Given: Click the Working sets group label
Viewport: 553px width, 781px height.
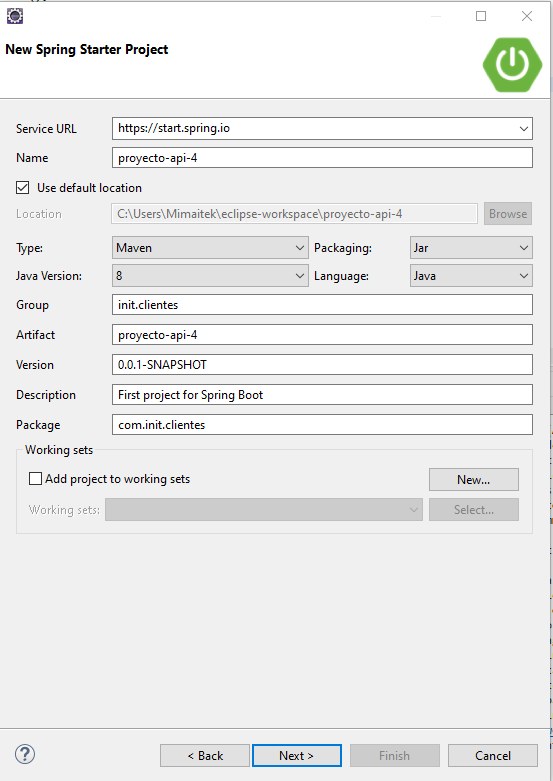Looking at the screenshot, I should 59,450.
